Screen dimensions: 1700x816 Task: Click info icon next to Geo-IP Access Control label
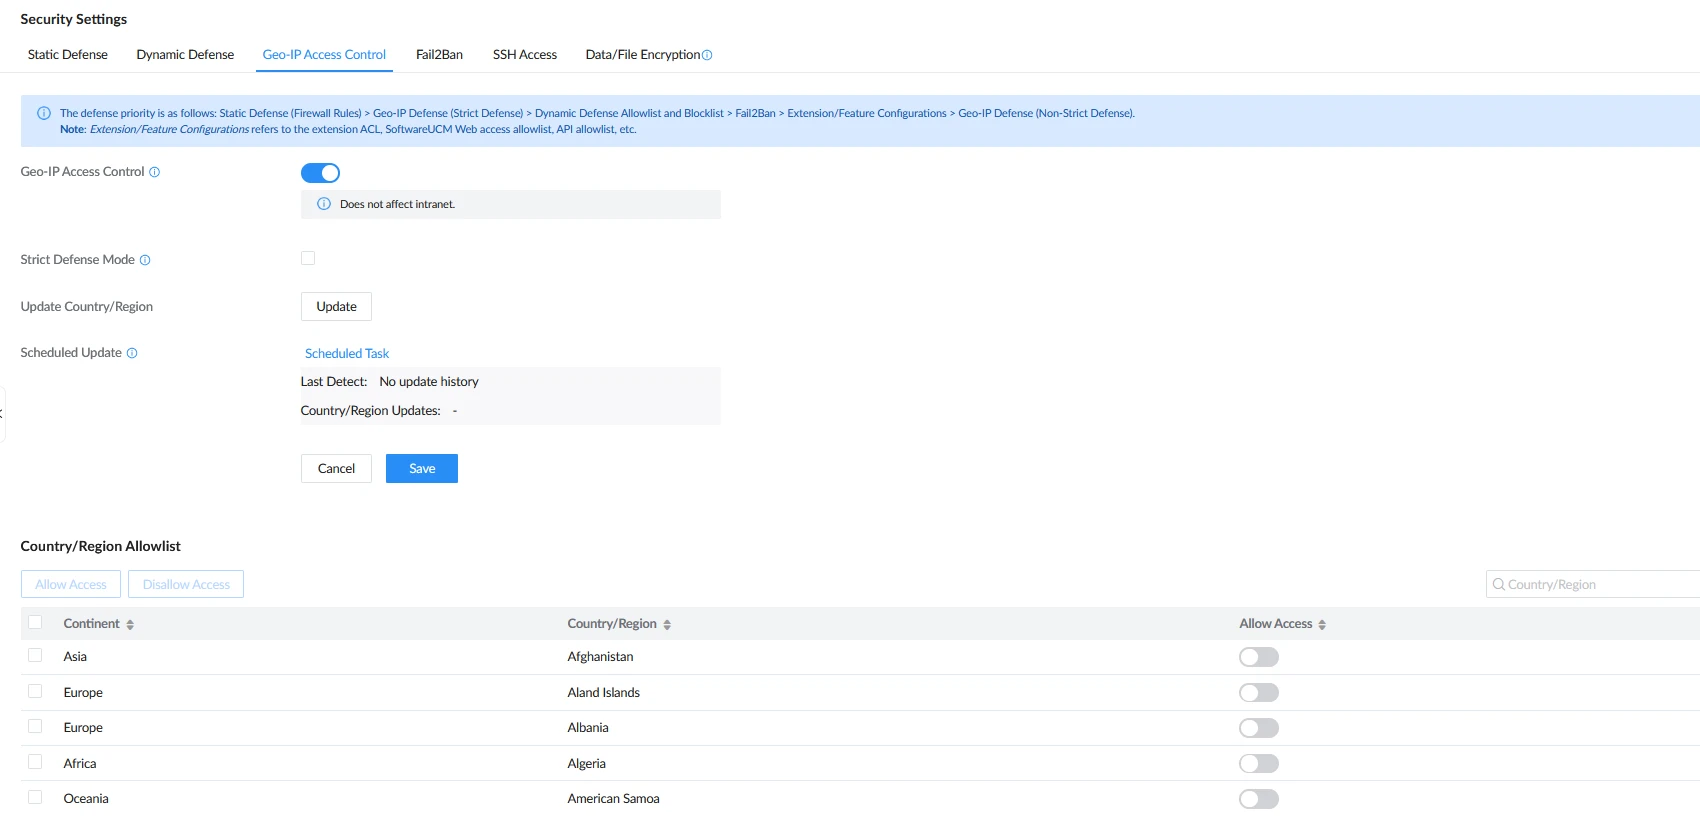pyautogui.click(x=155, y=172)
